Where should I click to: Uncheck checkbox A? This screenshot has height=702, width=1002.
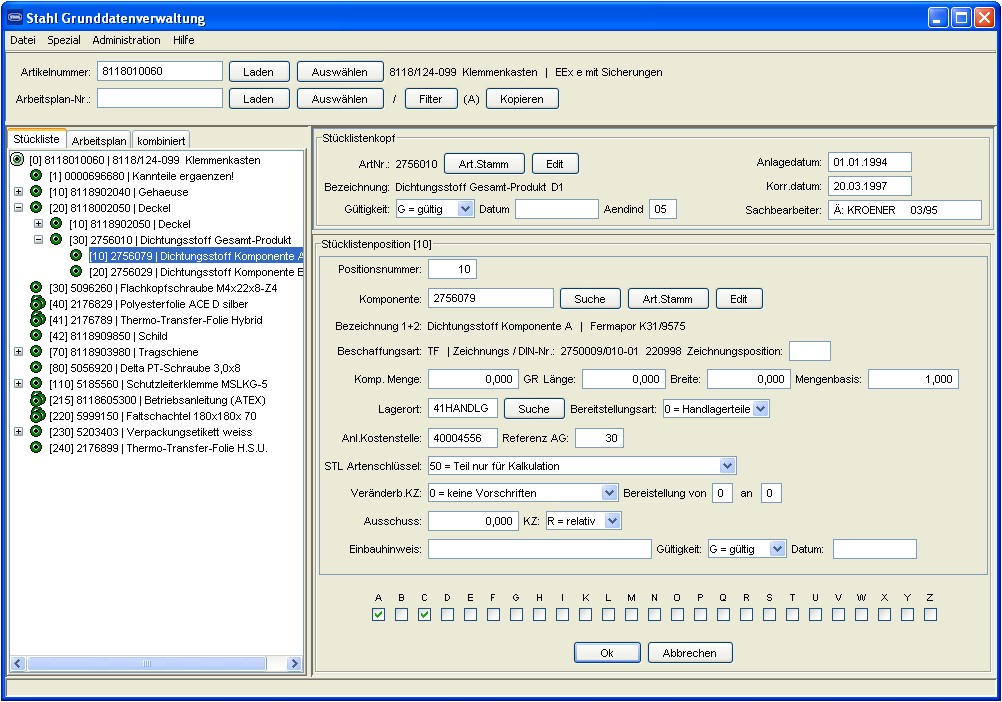378,614
